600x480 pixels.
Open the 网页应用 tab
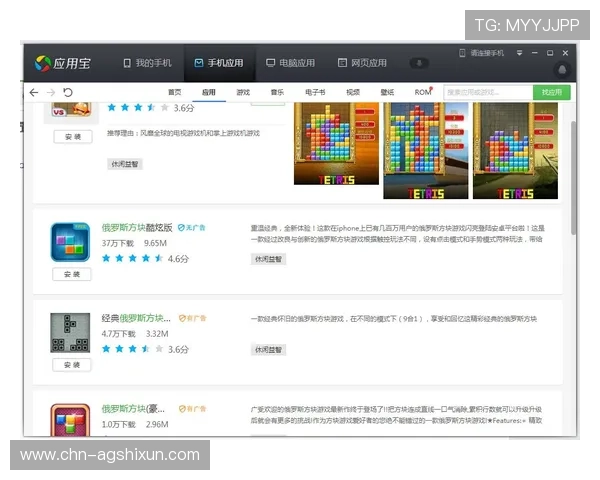tap(362, 63)
